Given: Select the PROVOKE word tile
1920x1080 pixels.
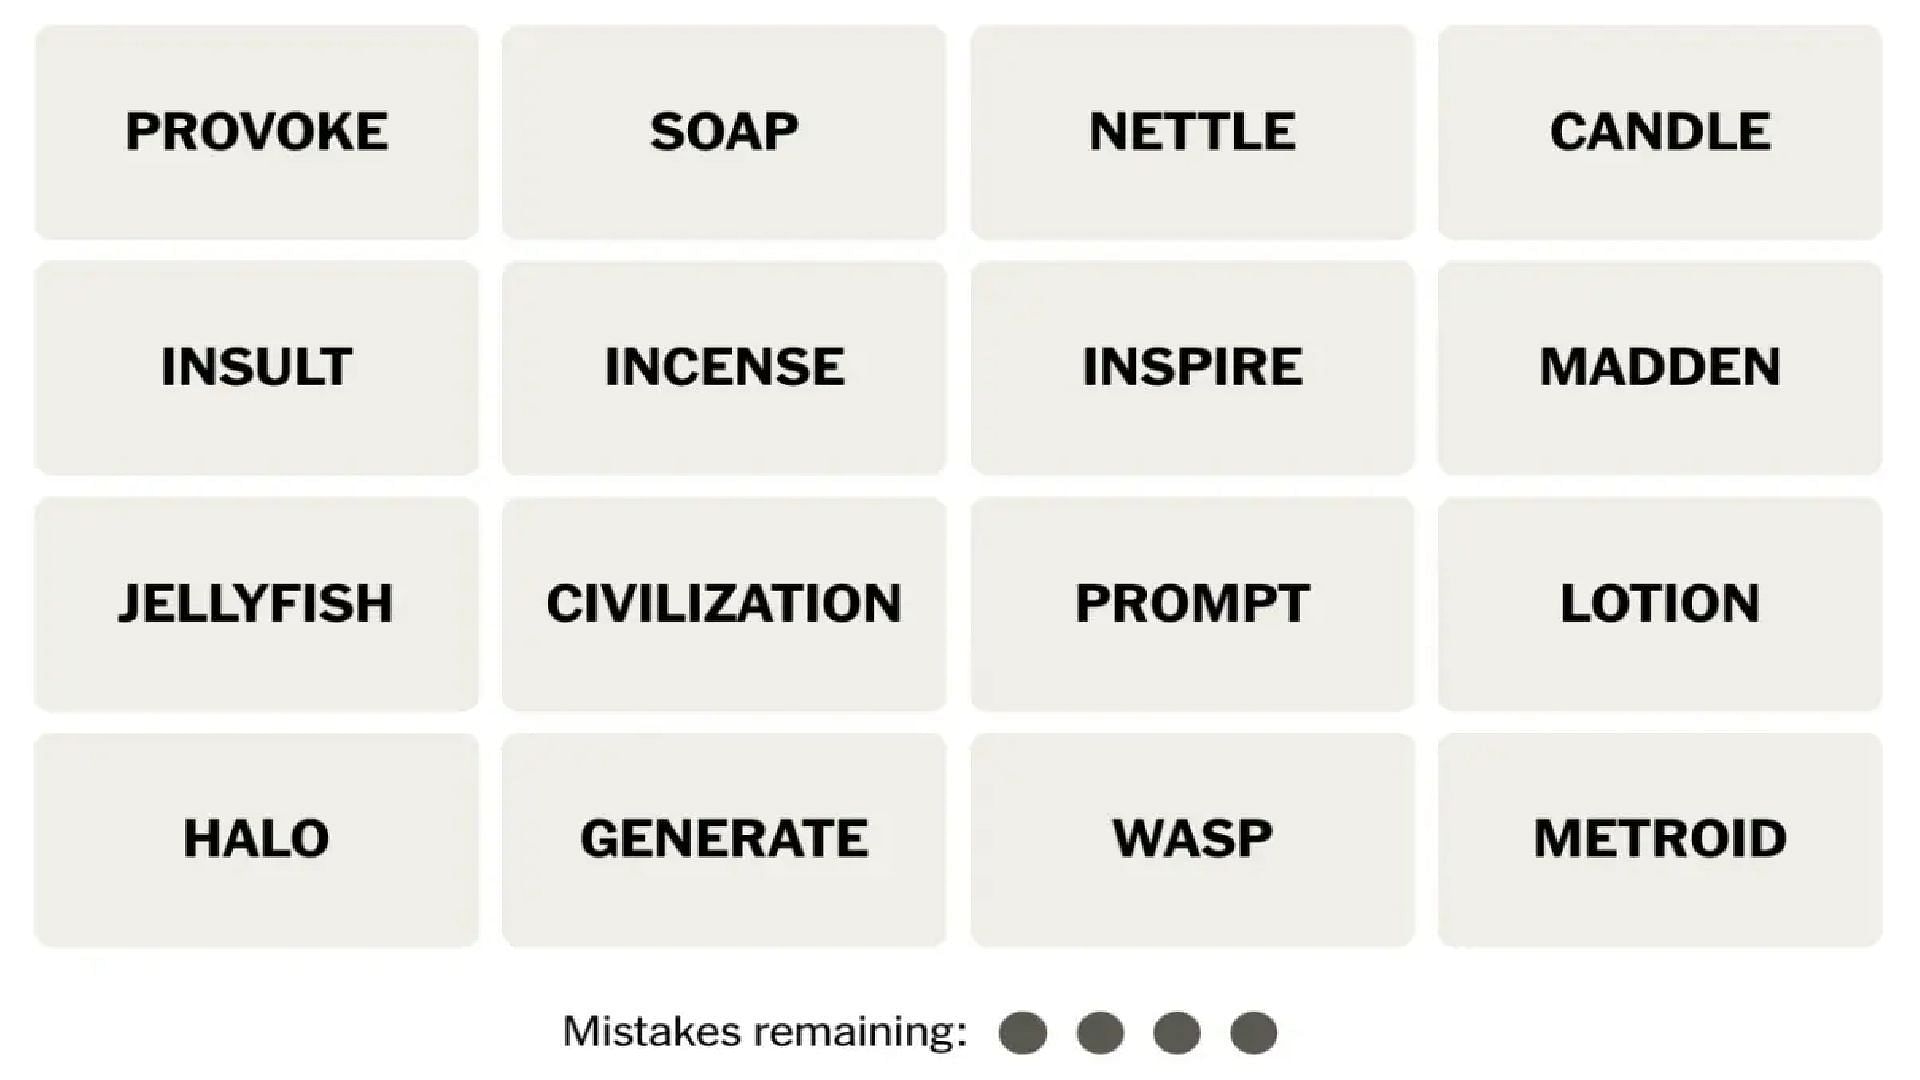Looking at the screenshot, I should click(x=256, y=128).
